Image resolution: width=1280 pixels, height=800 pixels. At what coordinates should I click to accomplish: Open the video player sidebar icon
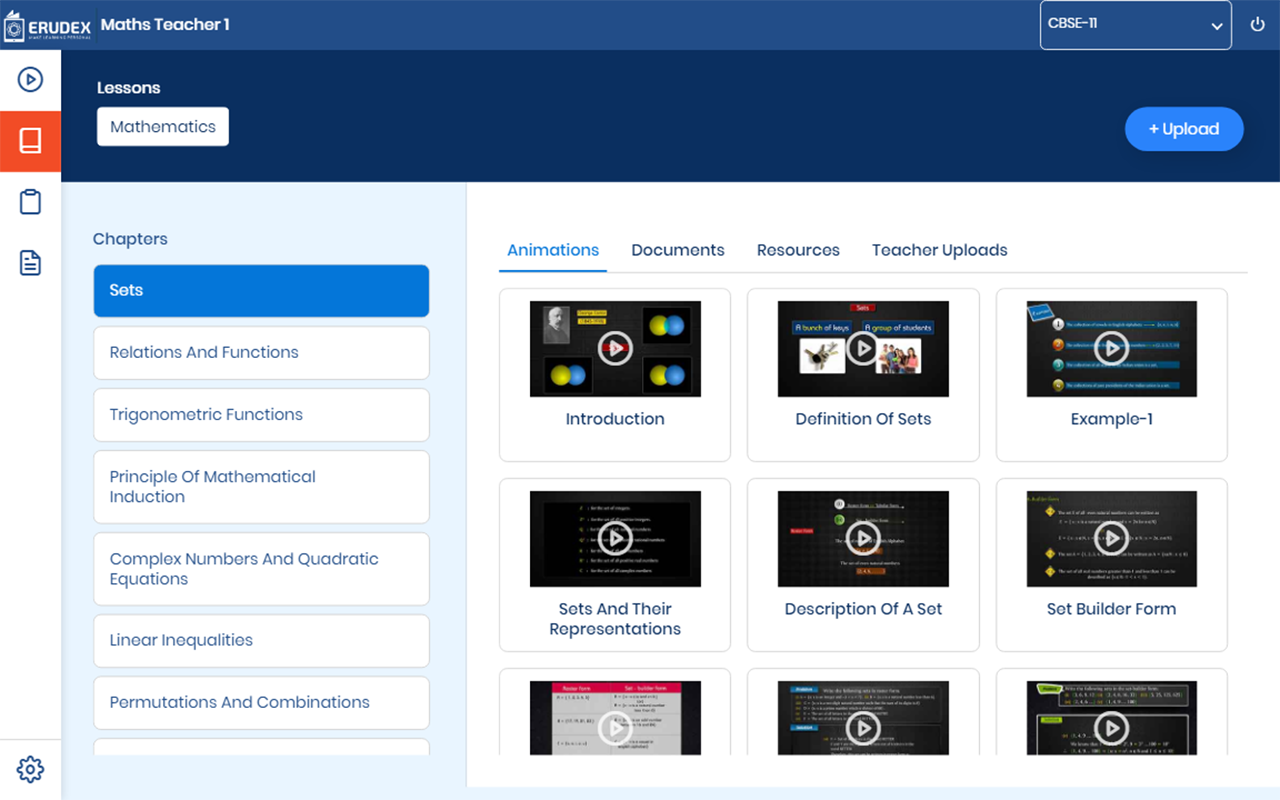30,80
